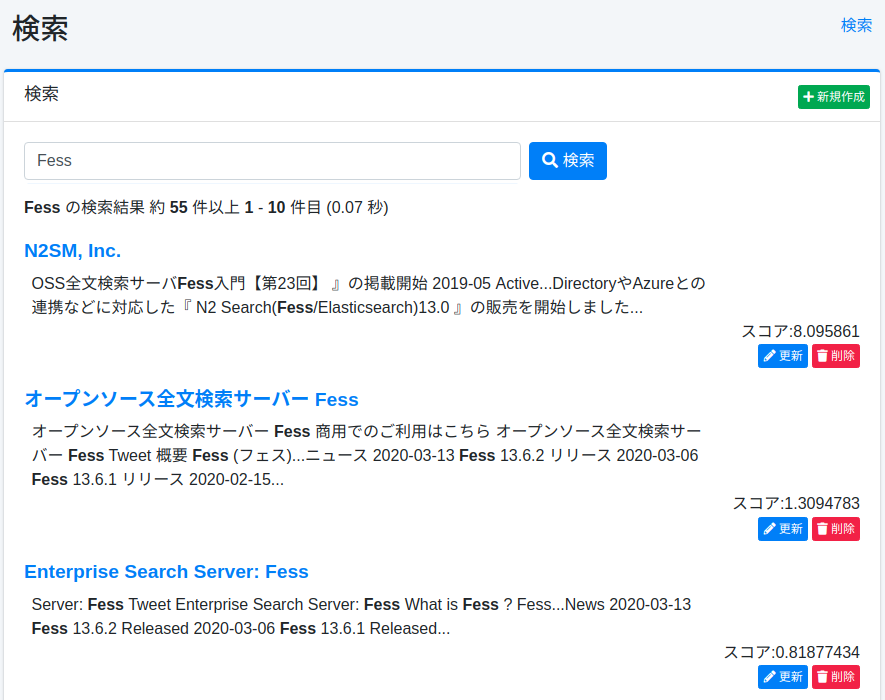Focus the search field containing Fess
This screenshot has height=700, width=885.
[272, 160]
